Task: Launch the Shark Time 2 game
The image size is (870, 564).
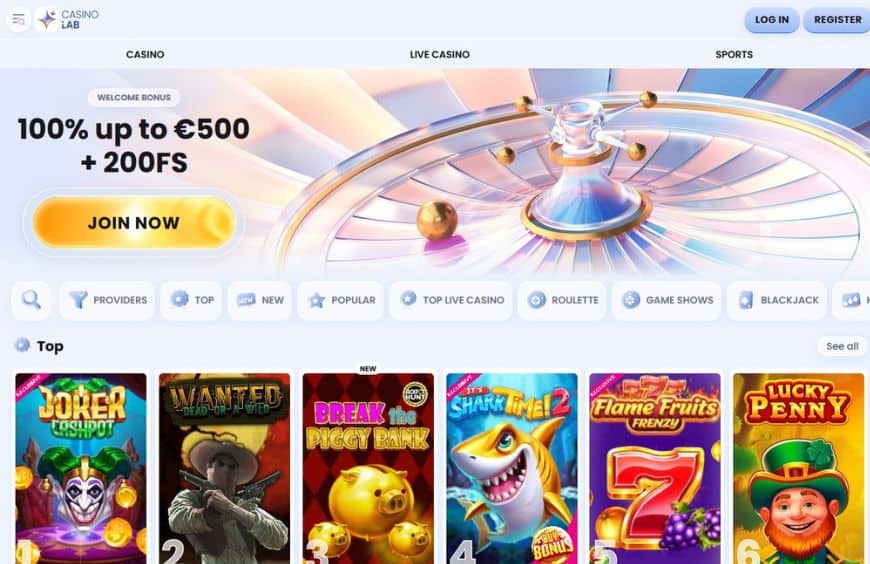Action: pos(512,469)
